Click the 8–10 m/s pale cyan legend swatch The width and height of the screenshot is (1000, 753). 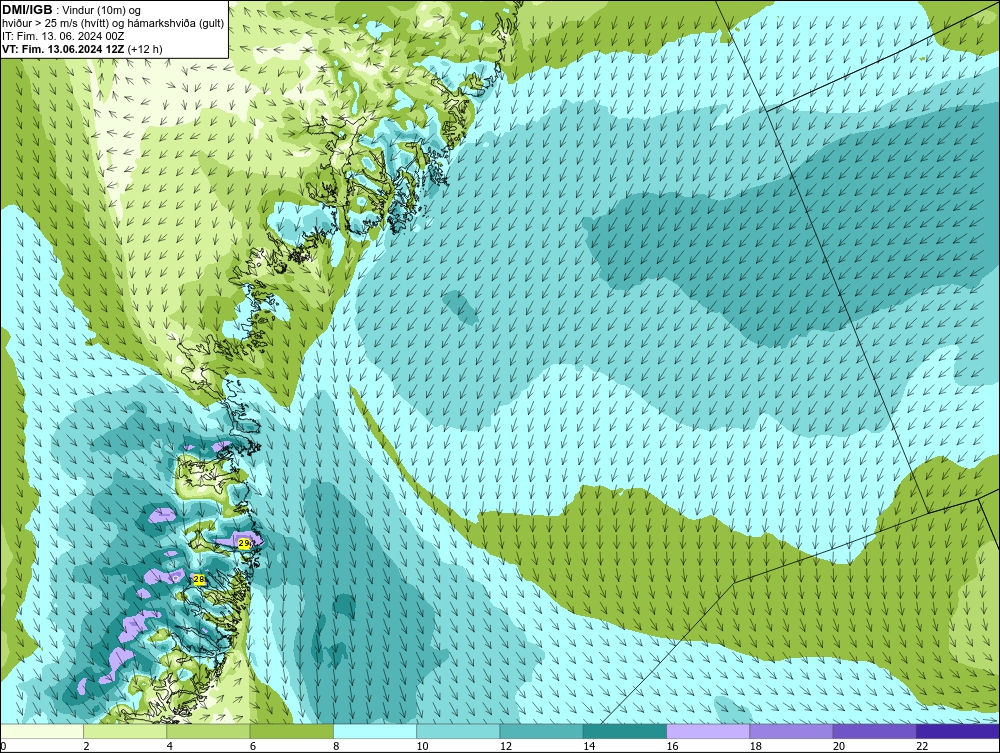click(x=375, y=731)
